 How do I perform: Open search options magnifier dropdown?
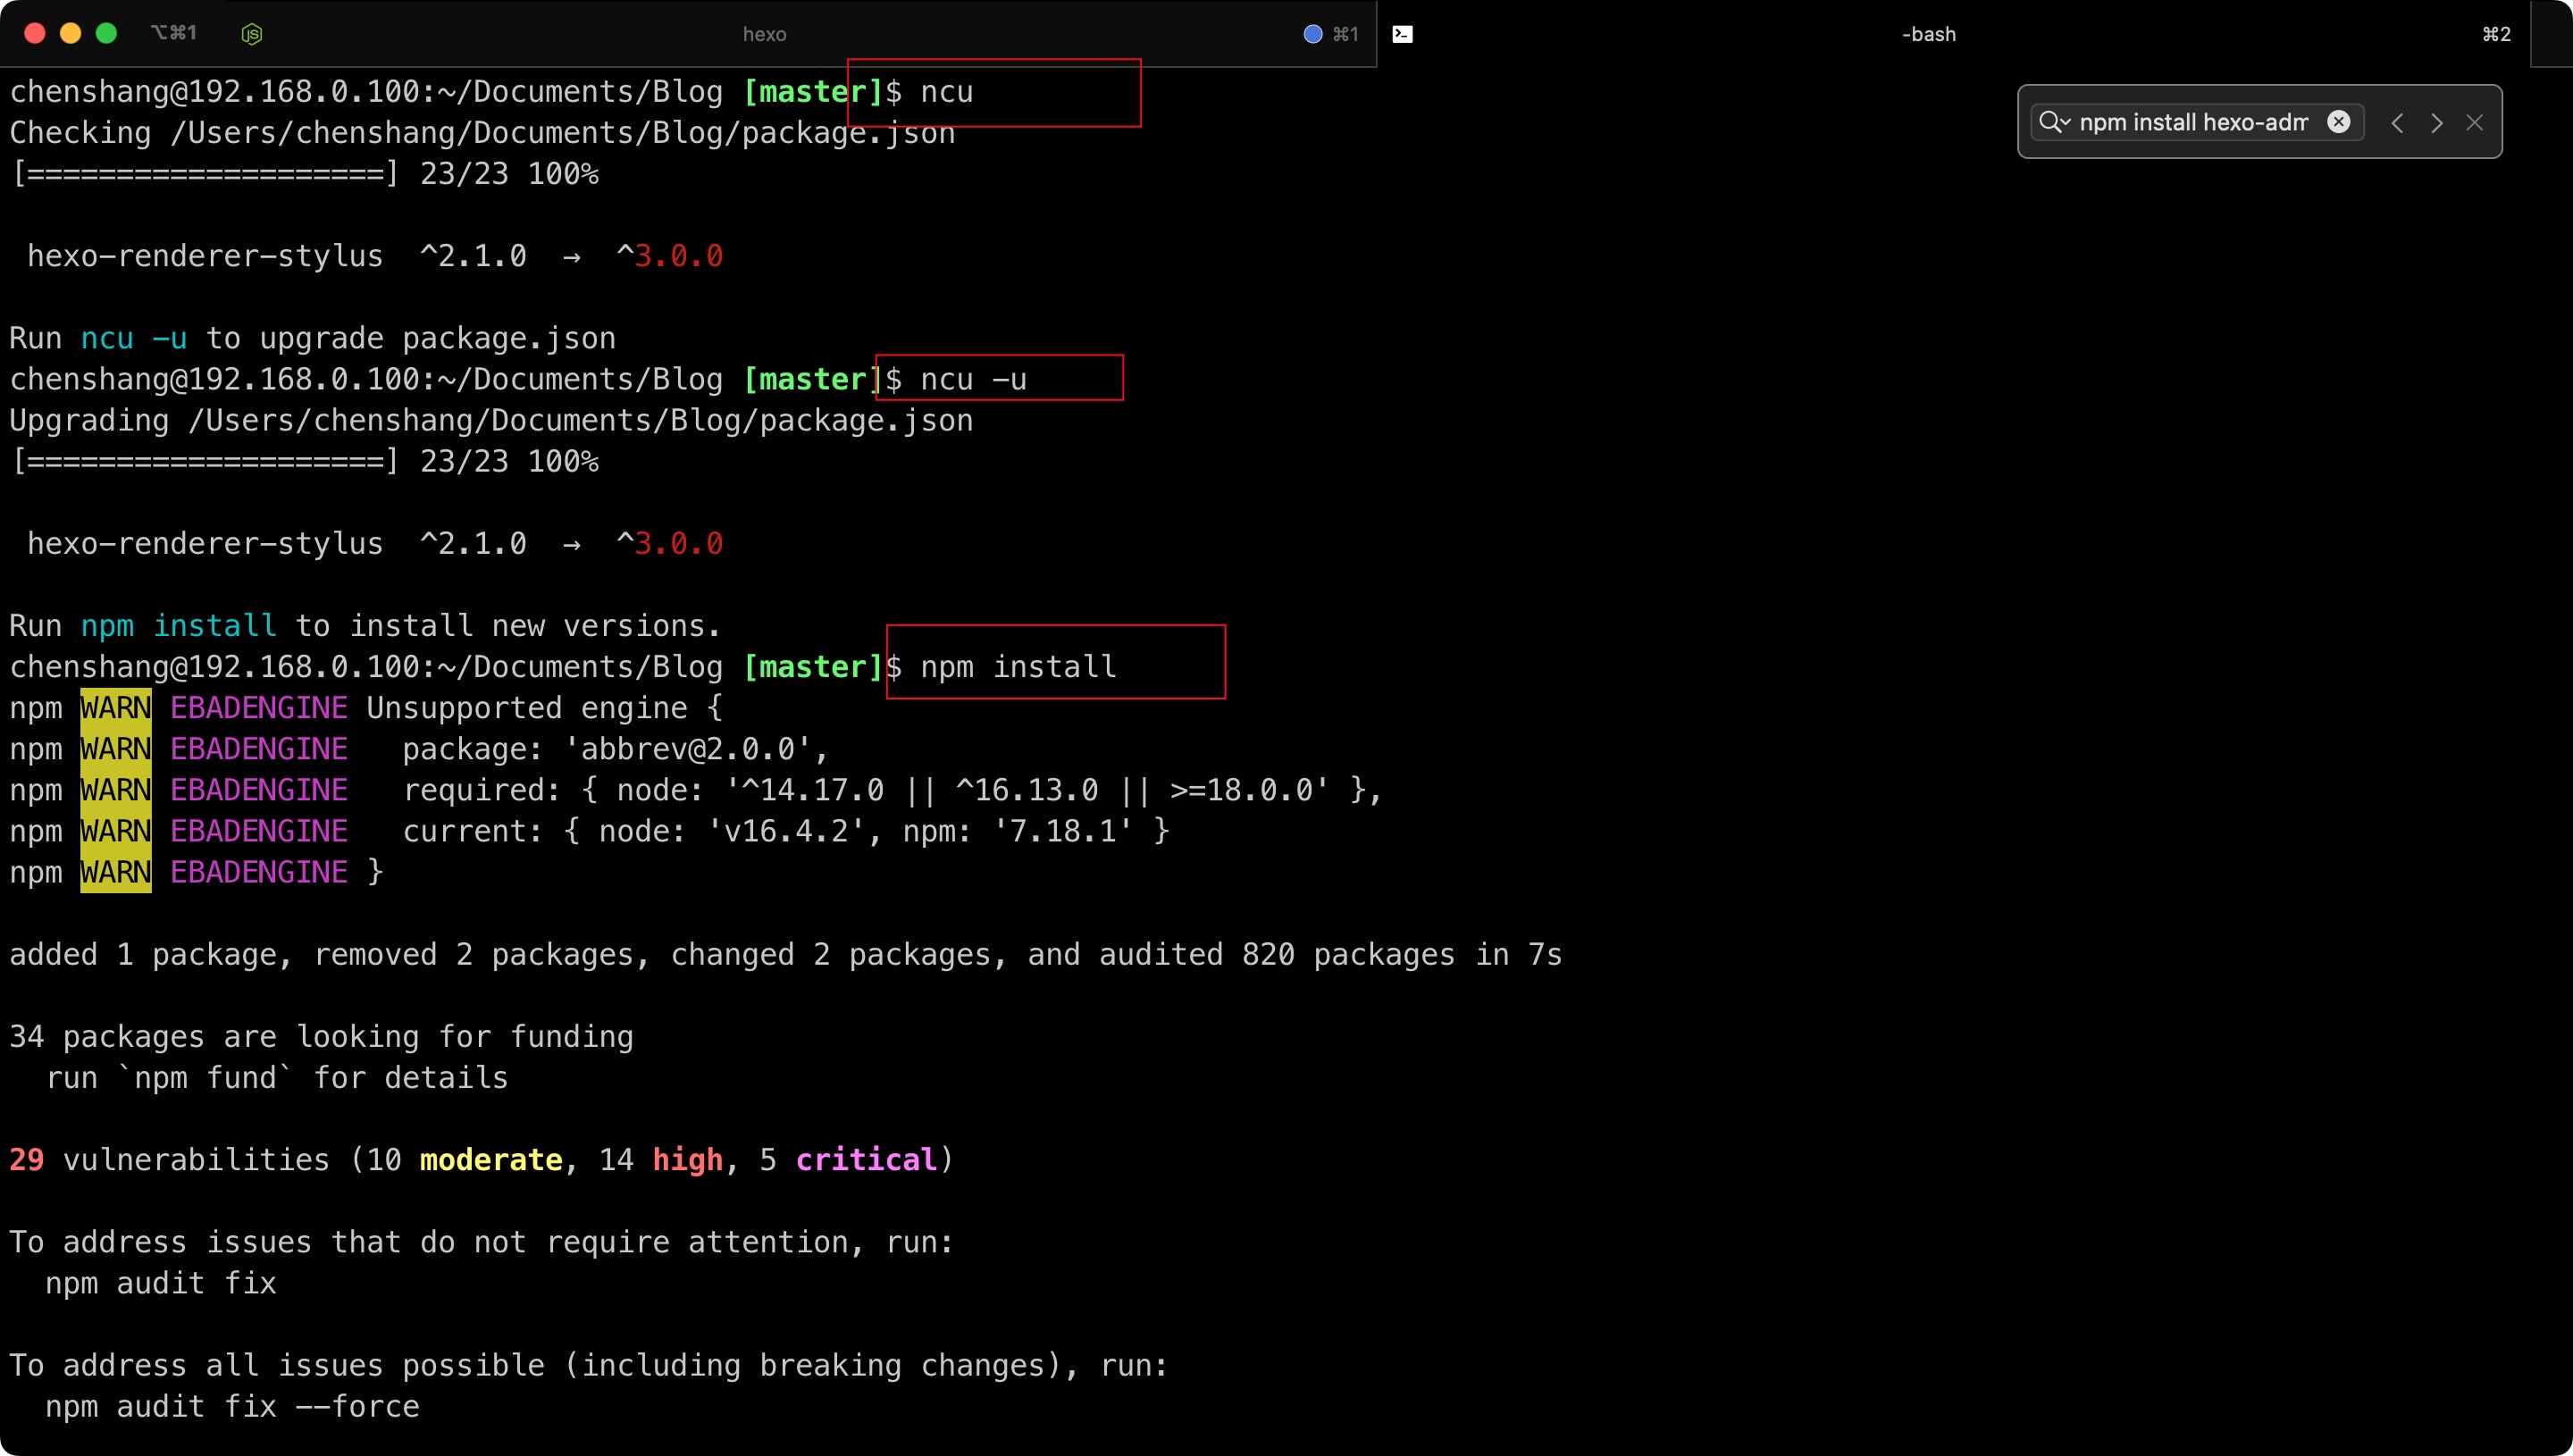tap(2054, 122)
